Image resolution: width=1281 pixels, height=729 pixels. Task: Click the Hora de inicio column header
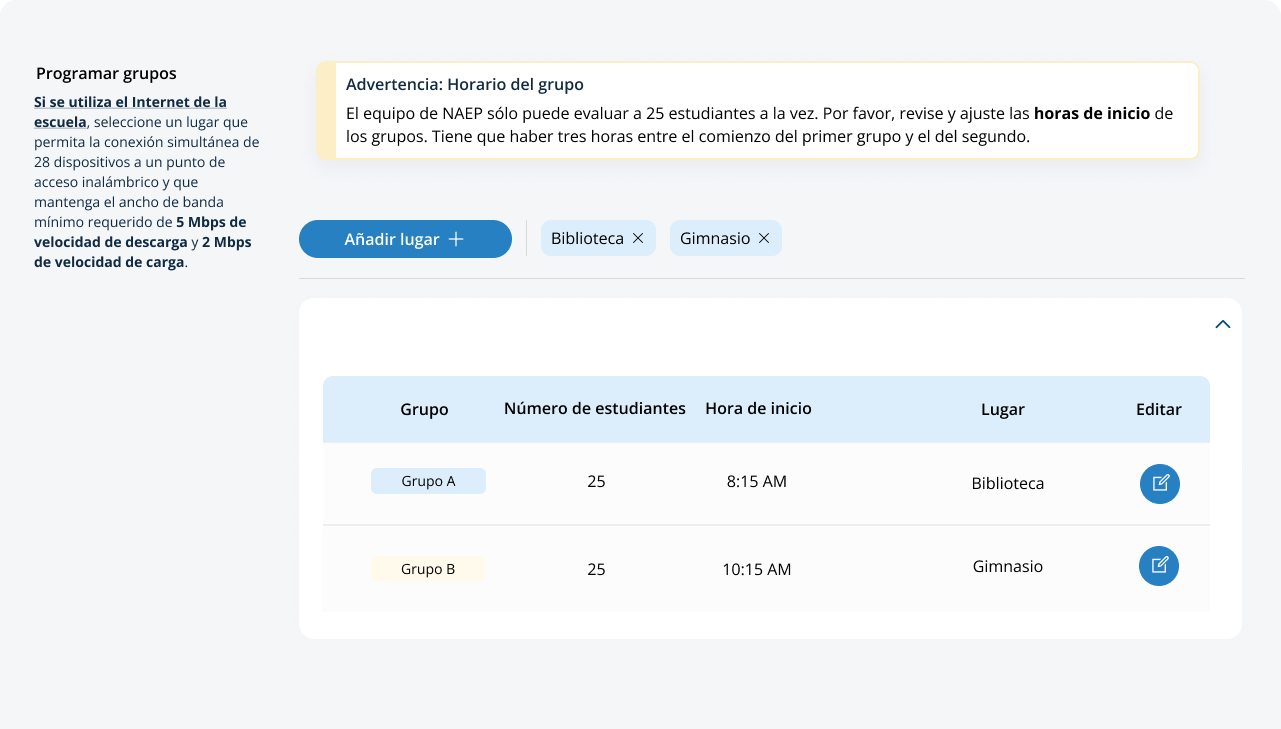click(x=758, y=408)
